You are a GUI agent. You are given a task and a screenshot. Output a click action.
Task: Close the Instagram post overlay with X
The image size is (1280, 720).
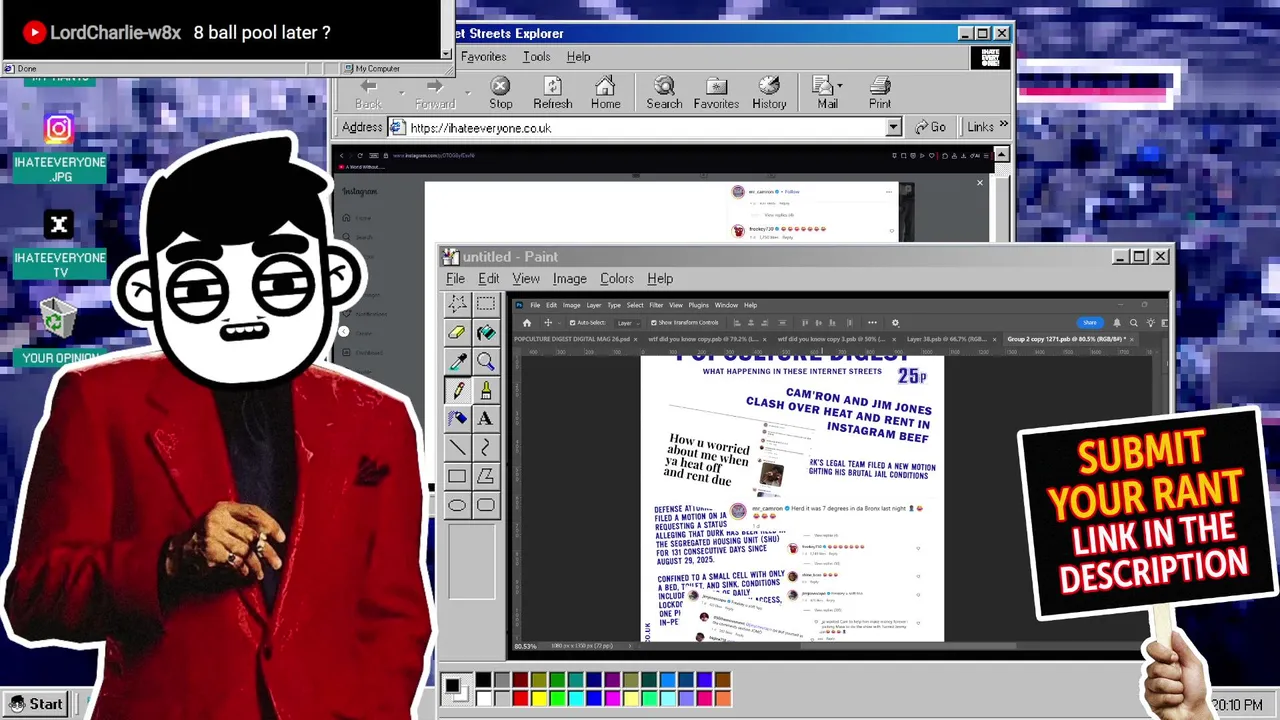point(979,183)
